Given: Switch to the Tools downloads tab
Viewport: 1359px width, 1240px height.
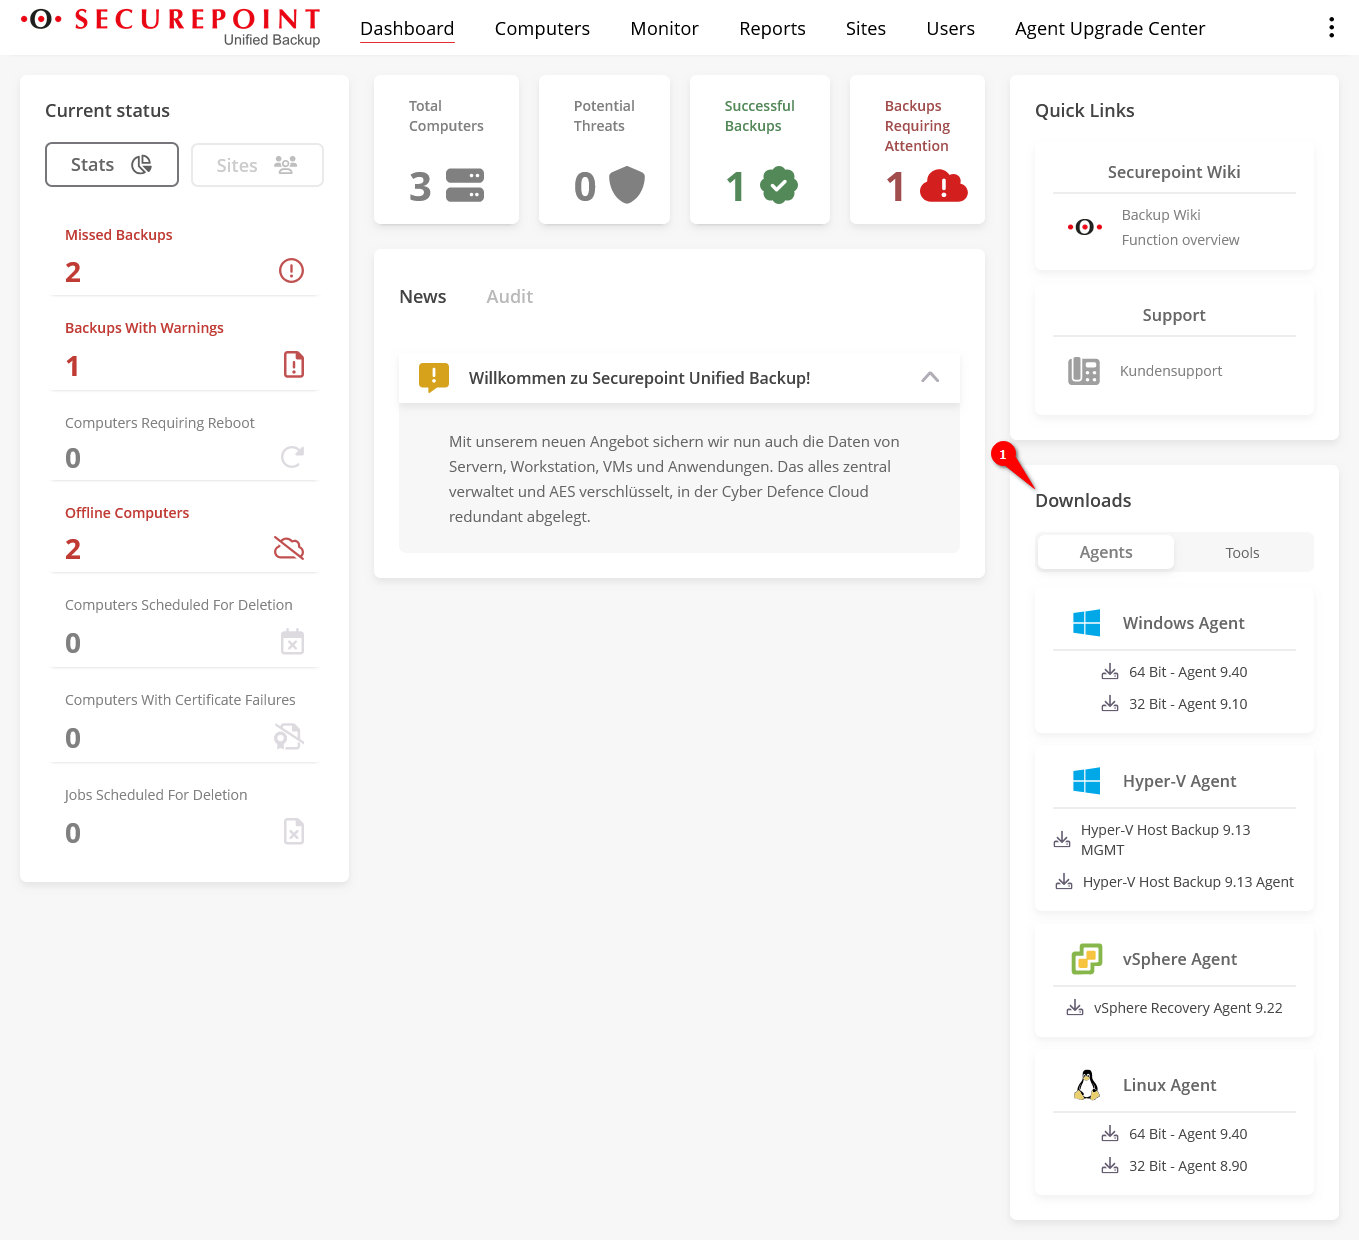Looking at the screenshot, I should (x=1242, y=553).
